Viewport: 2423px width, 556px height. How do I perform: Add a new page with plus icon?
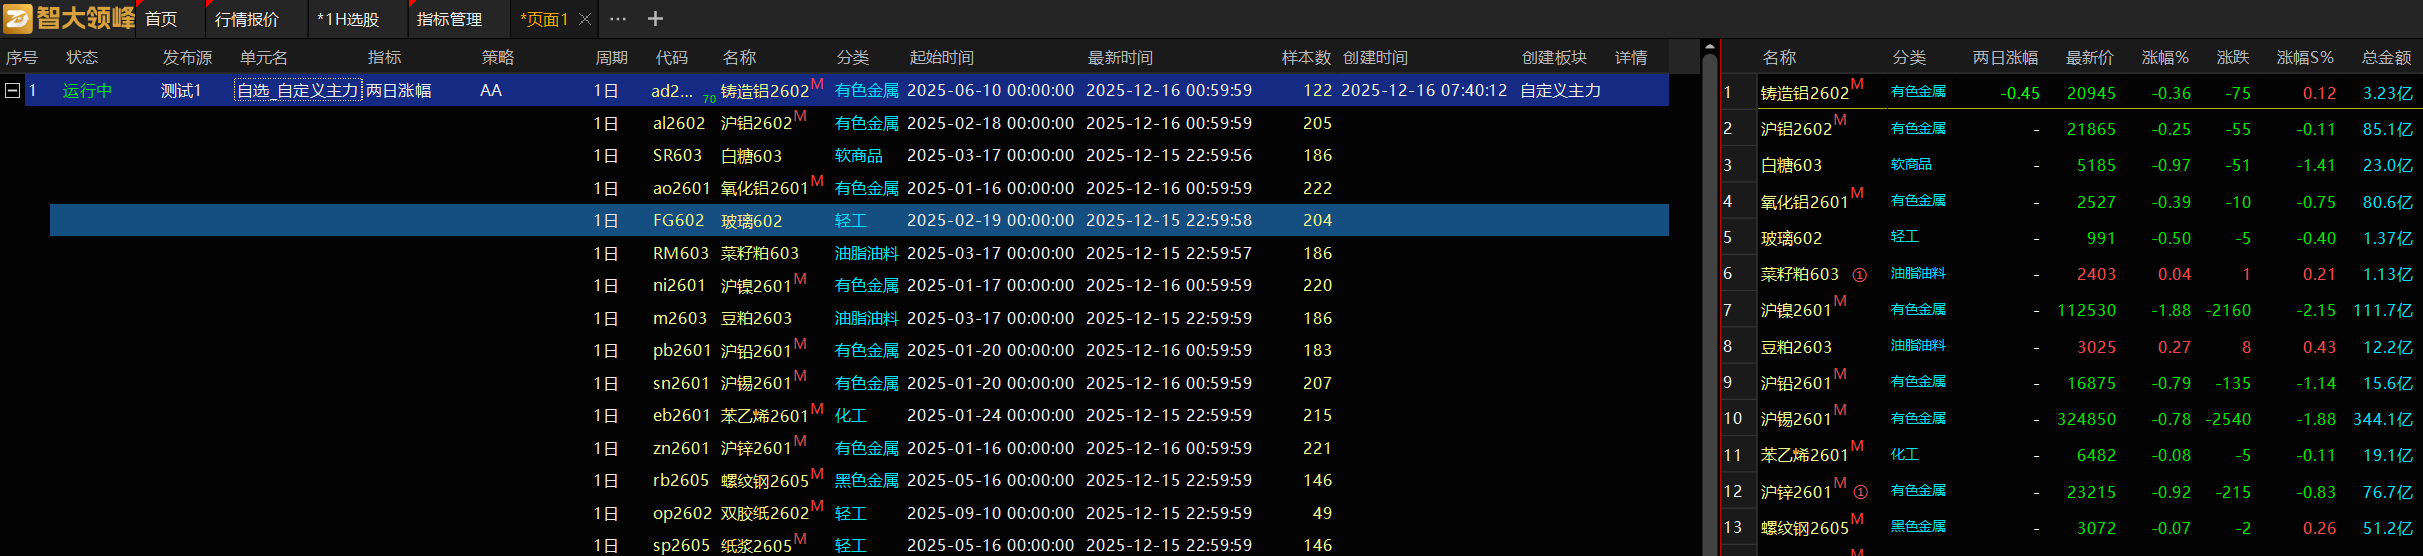tap(655, 19)
